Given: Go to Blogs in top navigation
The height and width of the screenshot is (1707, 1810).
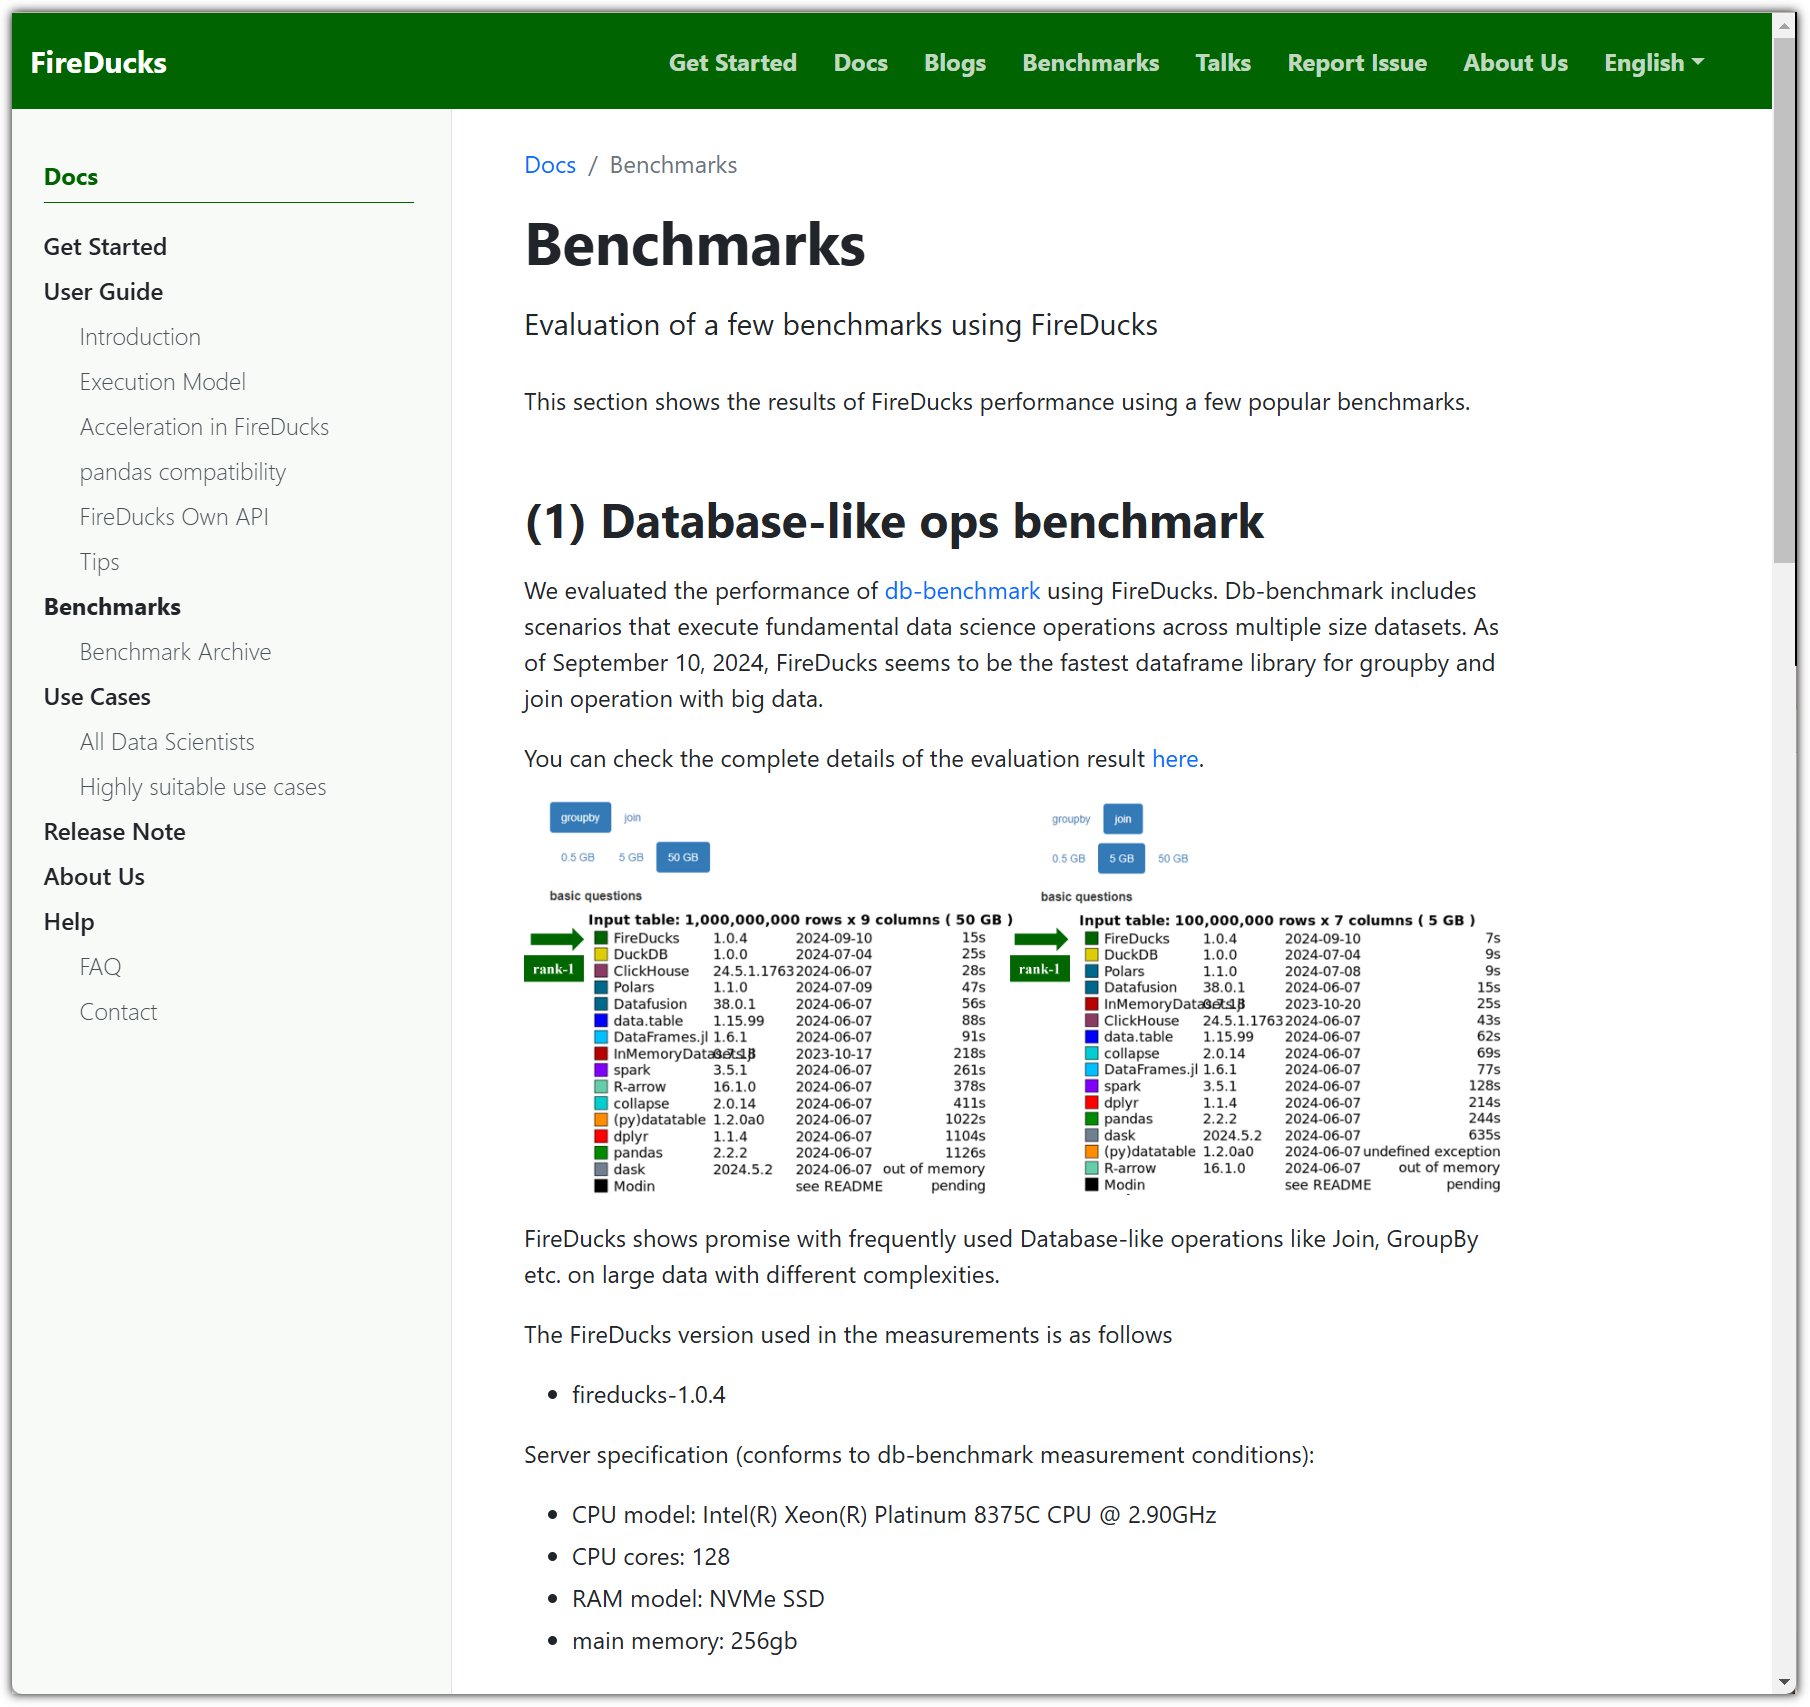Looking at the screenshot, I should (955, 62).
